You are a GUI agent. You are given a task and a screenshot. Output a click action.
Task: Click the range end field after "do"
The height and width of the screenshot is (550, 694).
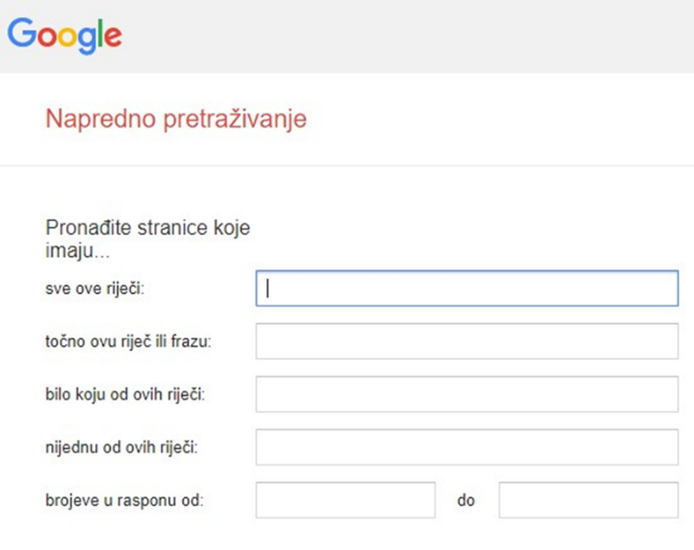[588, 499]
